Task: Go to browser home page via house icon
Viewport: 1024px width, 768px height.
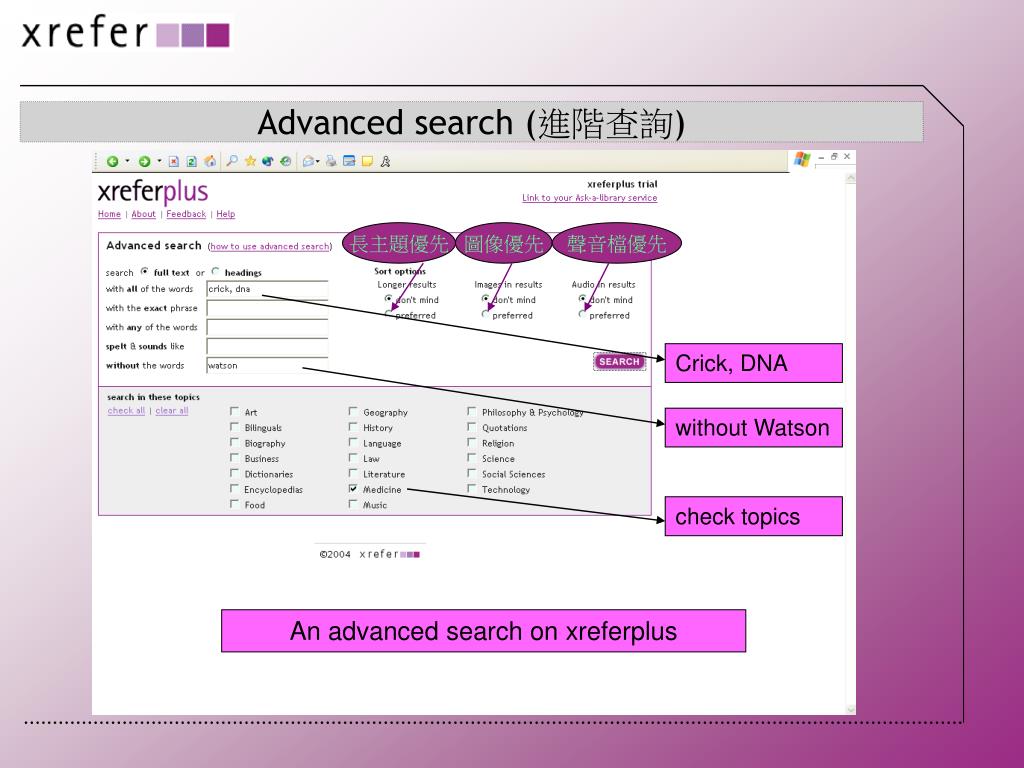Action: pyautogui.click(x=210, y=161)
